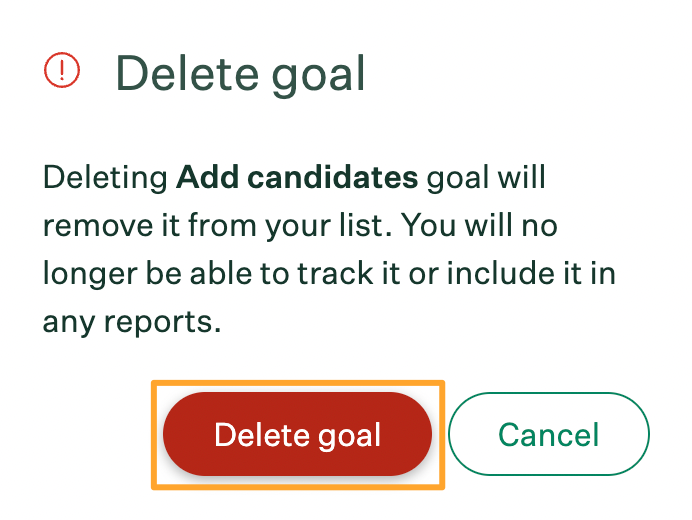Viewport: 692px width, 520px height.
Task: Click the red warning exclamation icon
Action: pyautogui.click(x=61, y=70)
